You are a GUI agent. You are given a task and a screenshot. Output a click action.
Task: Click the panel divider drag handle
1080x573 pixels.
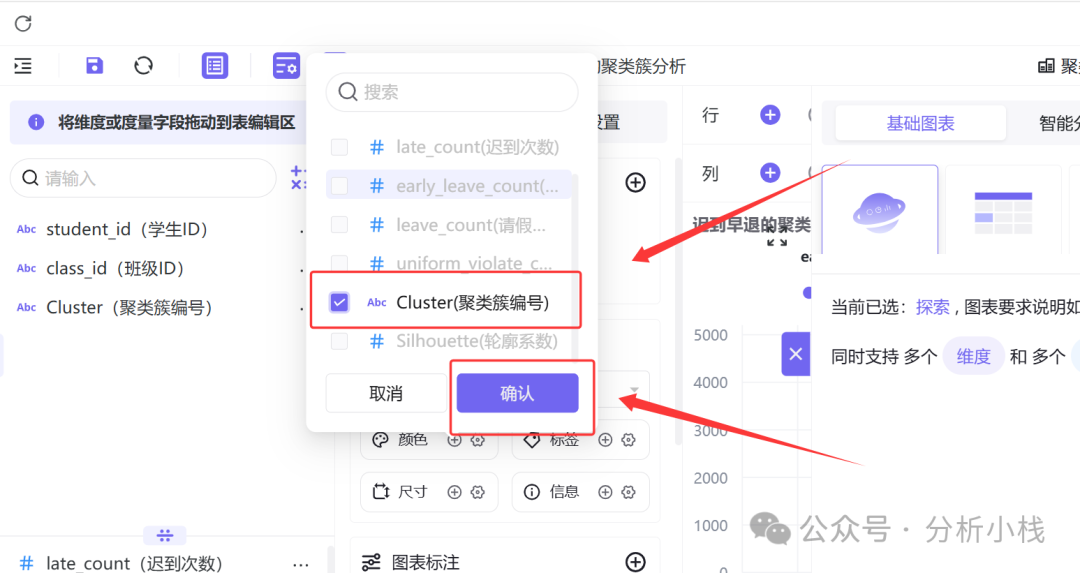pyautogui.click(x=165, y=535)
